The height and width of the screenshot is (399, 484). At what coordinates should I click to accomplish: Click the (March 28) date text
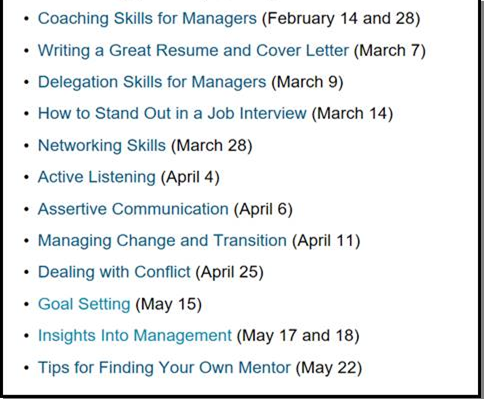pyautogui.click(x=212, y=145)
